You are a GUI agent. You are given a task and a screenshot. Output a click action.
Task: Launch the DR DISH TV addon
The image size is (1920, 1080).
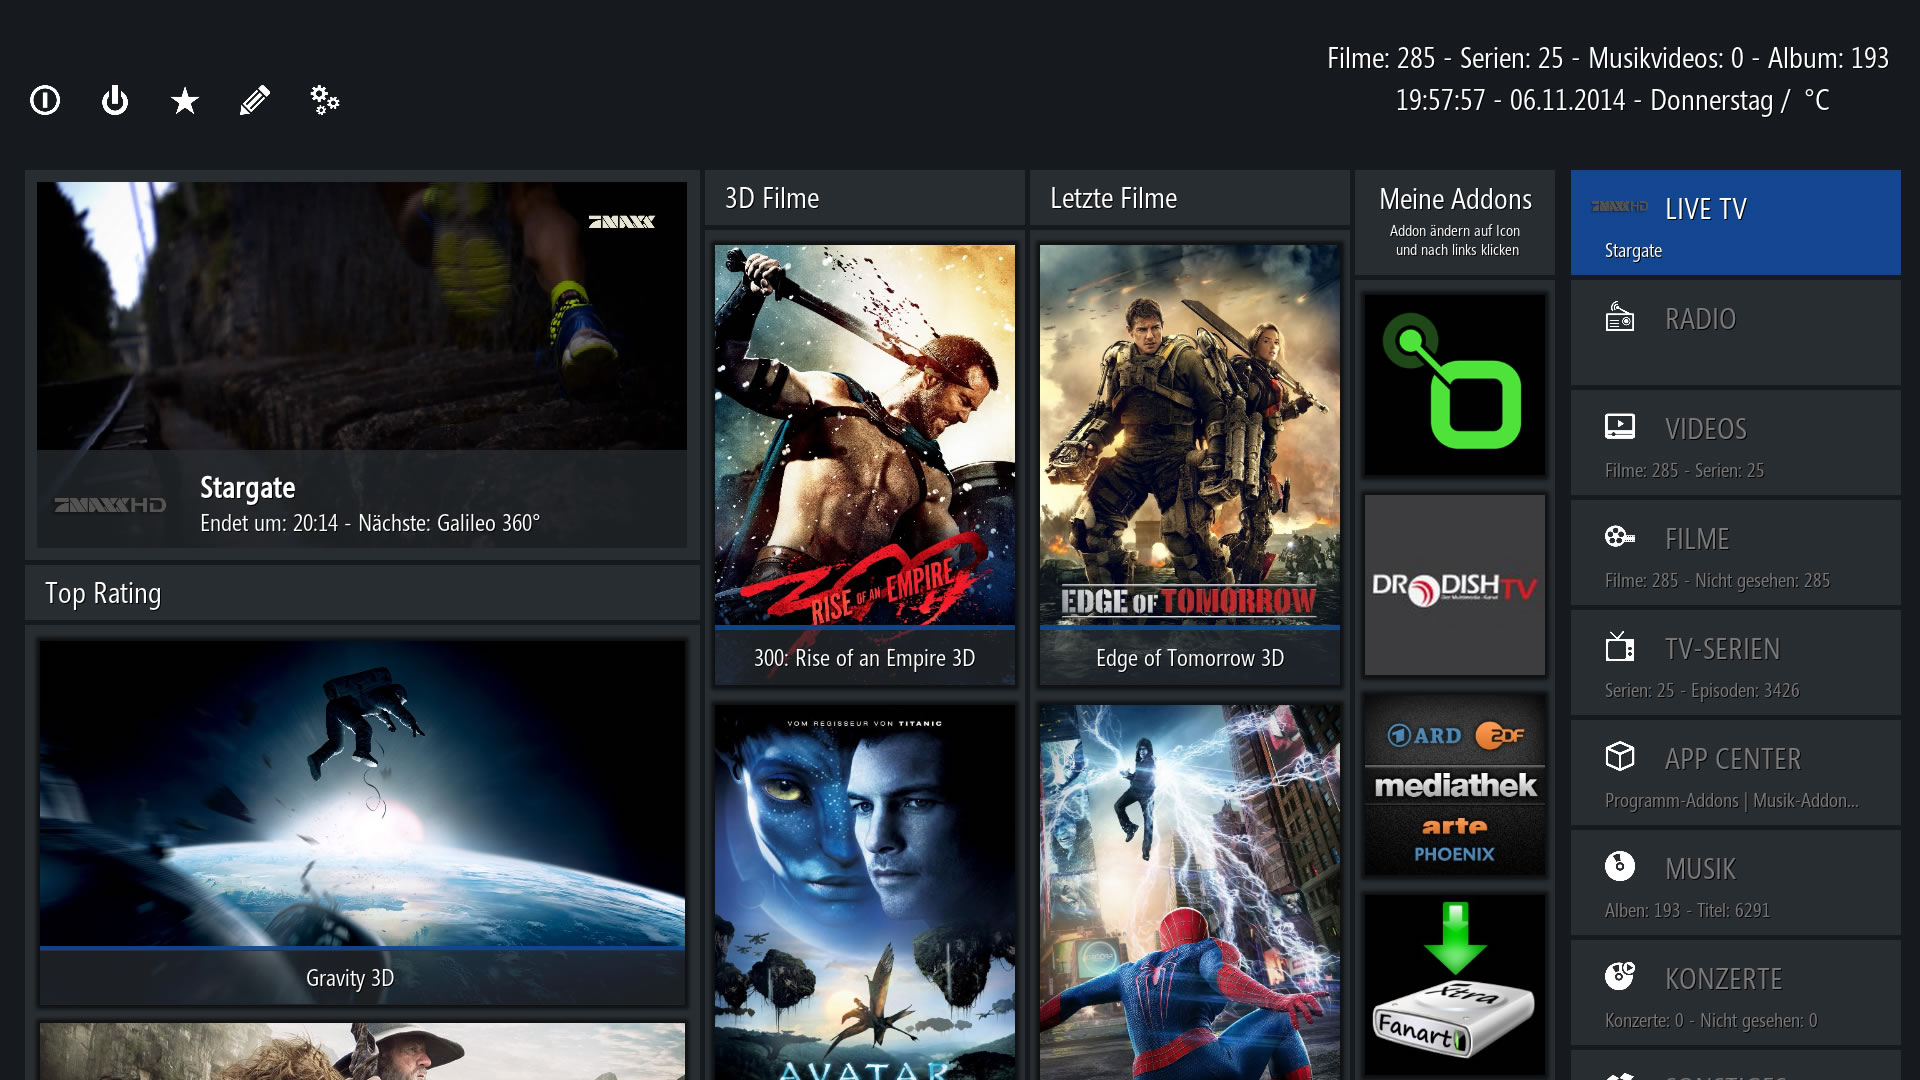click(1455, 585)
